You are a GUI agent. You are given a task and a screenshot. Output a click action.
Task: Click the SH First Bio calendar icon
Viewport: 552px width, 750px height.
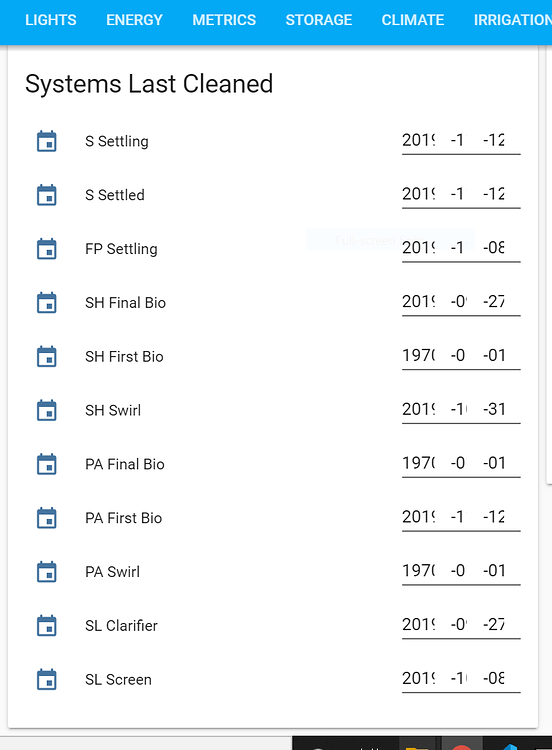coord(46,356)
